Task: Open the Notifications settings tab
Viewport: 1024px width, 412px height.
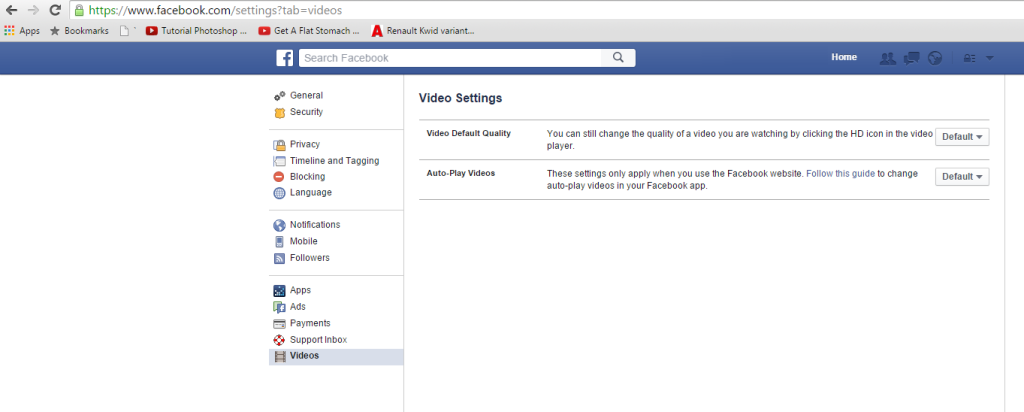Action: click(314, 225)
